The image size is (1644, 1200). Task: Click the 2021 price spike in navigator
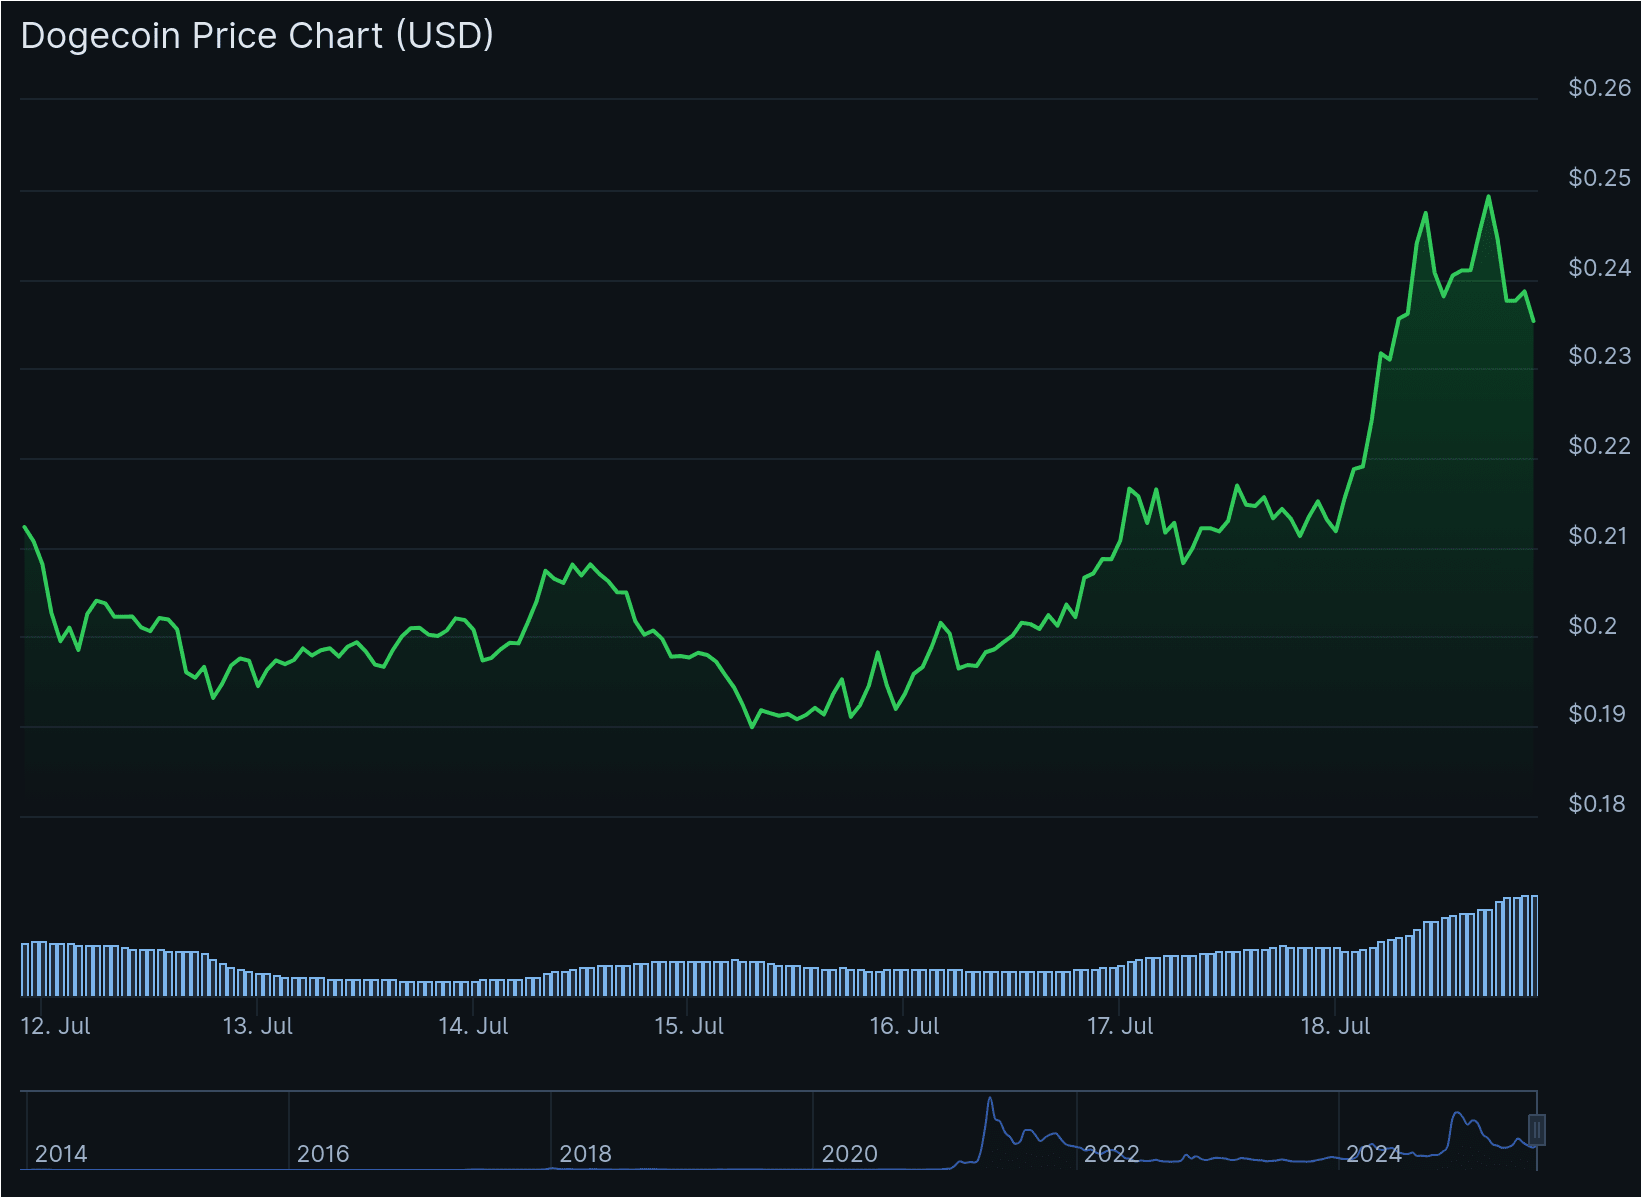coord(990,1100)
